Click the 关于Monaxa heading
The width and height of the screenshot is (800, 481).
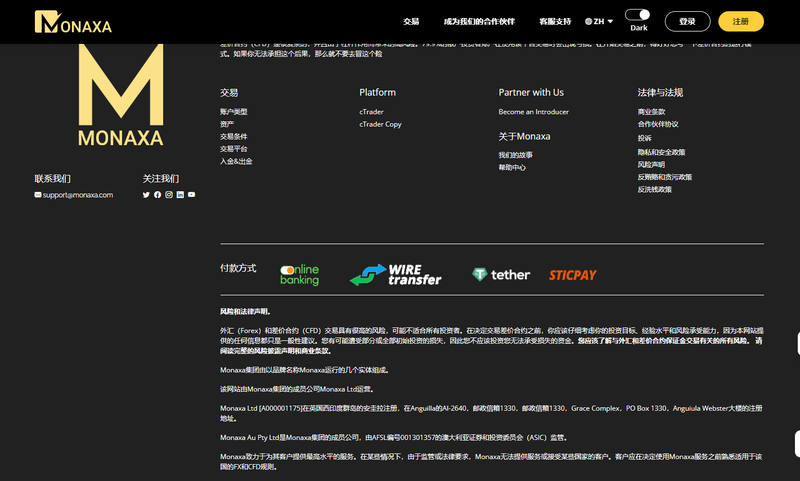(x=524, y=137)
